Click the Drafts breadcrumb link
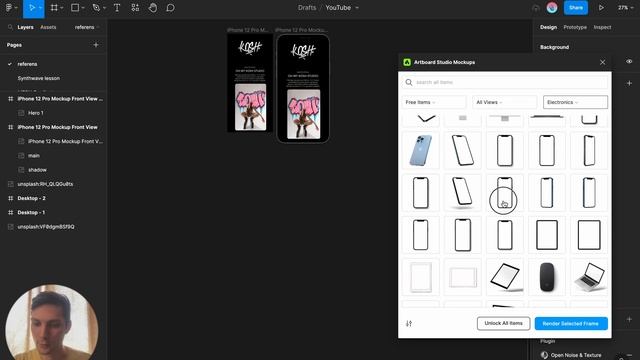Image resolution: width=640 pixels, height=360 pixels. [307, 8]
